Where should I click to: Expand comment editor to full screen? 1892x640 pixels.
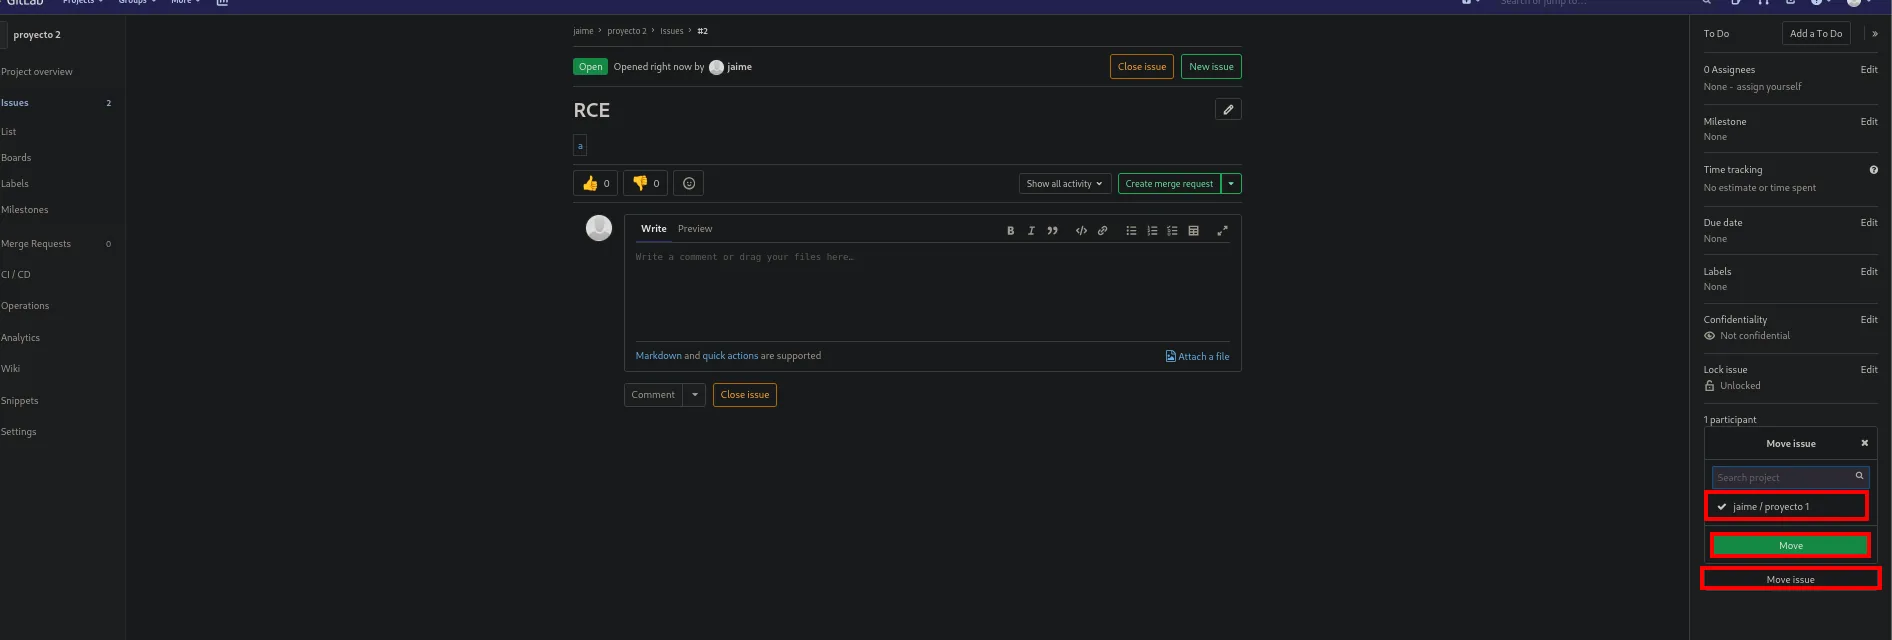(1222, 231)
